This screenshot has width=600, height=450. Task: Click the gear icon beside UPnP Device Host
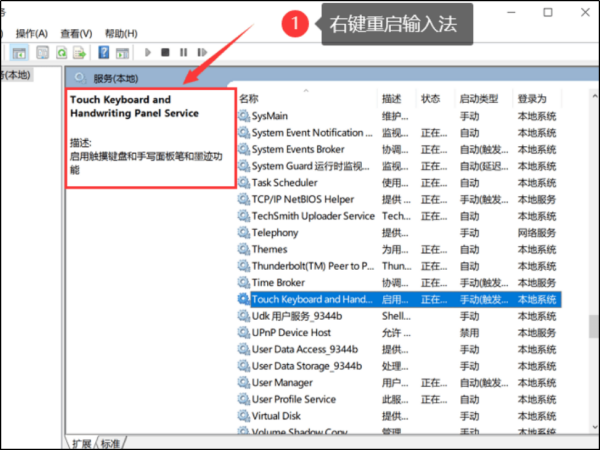pos(243,332)
